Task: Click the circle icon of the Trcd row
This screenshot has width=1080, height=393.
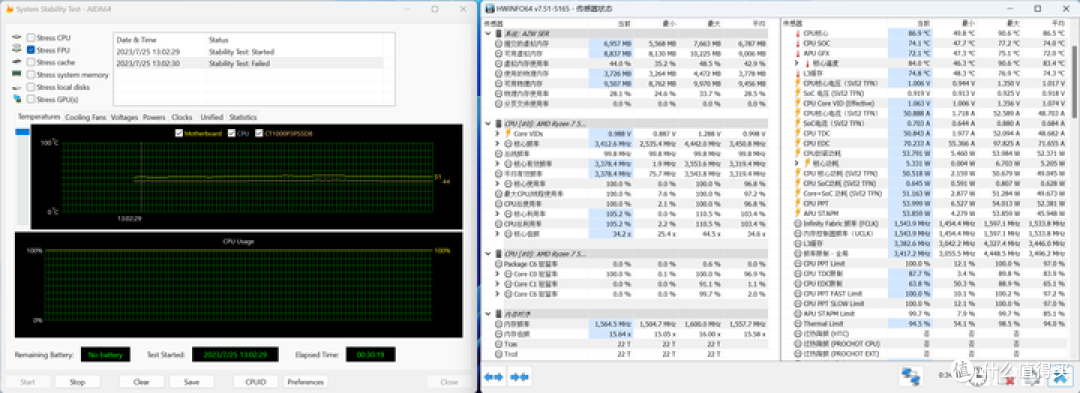Action: 499,354
